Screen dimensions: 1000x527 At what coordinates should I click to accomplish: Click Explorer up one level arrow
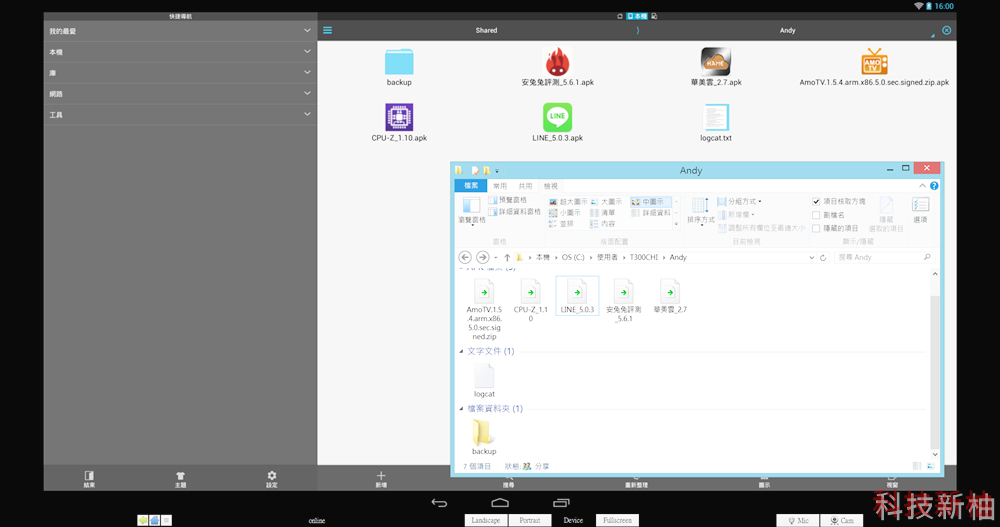point(507,257)
